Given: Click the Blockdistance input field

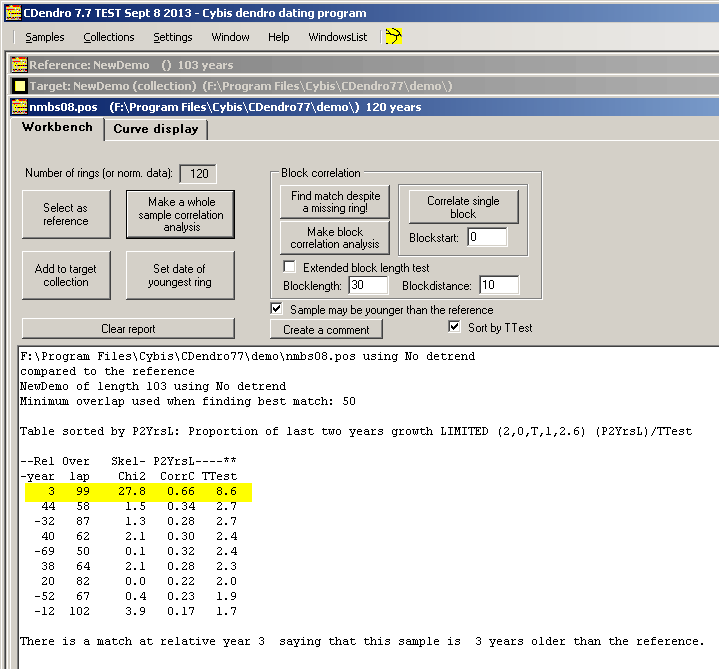Looking at the screenshot, I should tap(499, 285).
